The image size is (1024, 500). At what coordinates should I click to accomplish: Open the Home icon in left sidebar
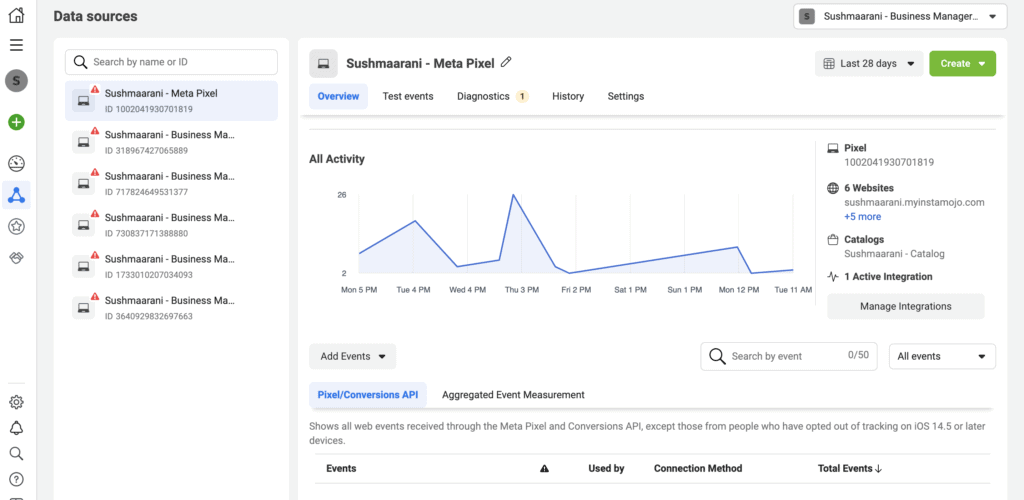pyautogui.click(x=16, y=14)
